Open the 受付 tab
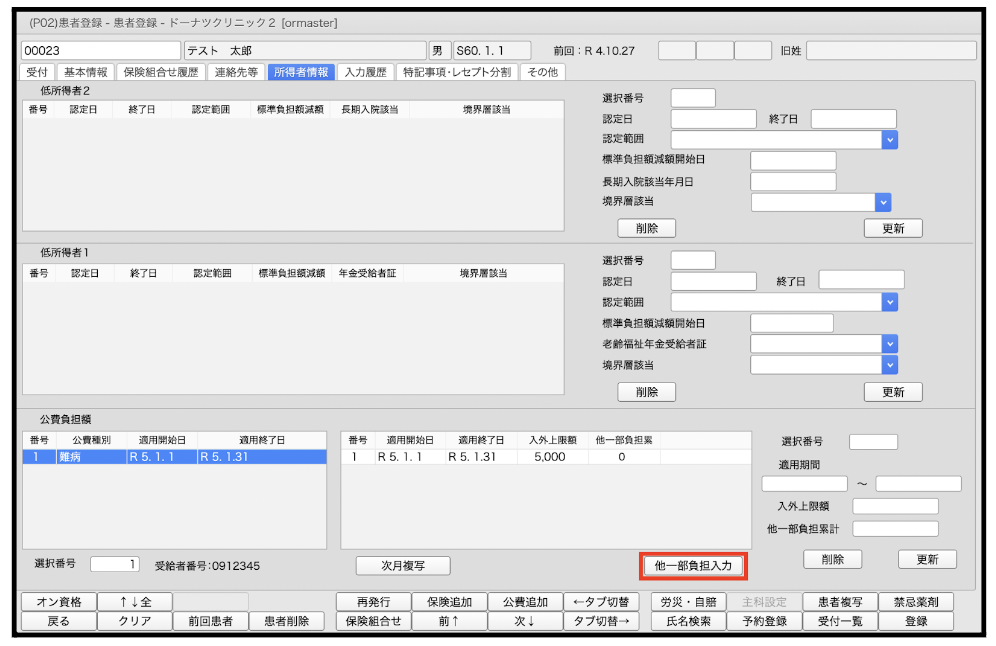This screenshot has width=996, height=646. [37, 72]
